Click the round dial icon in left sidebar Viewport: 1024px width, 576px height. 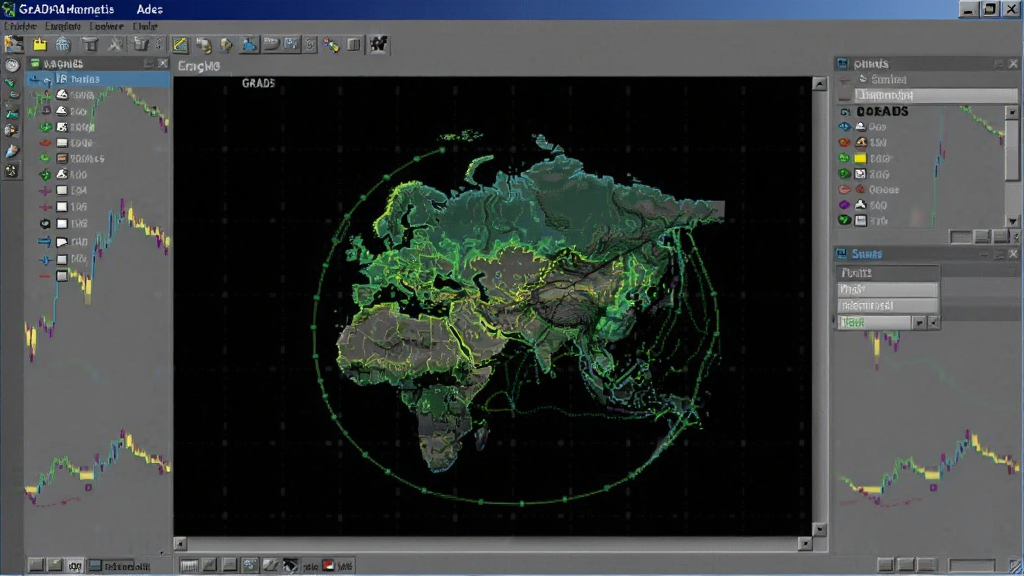pos(12,64)
